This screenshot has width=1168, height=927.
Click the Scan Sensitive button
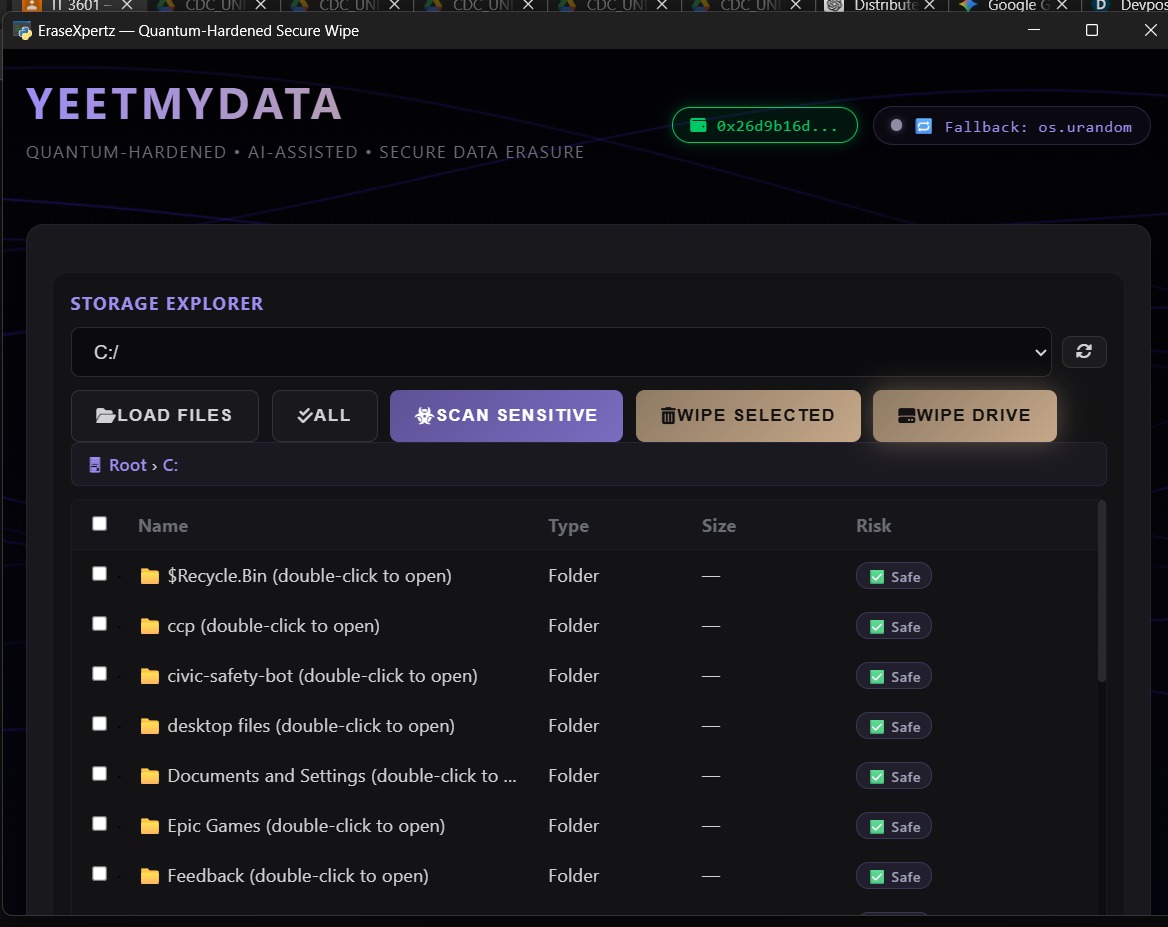[507, 416]
